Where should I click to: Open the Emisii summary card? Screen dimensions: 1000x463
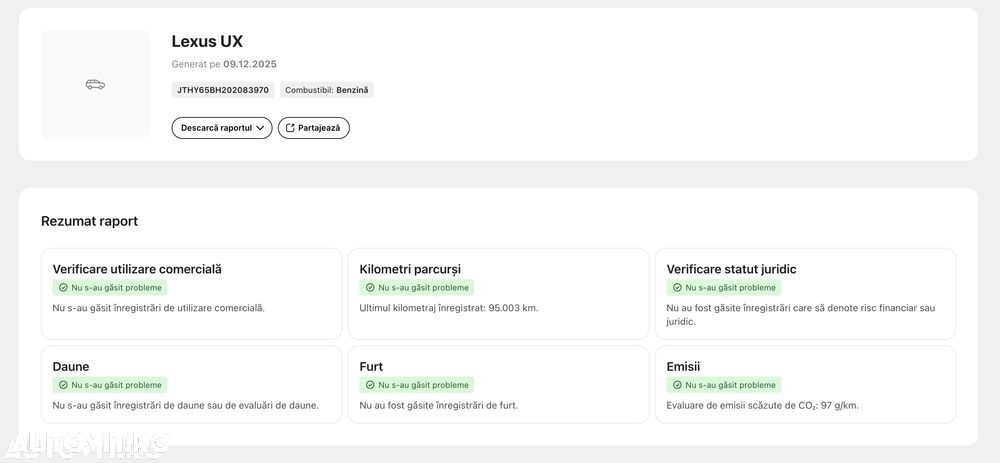click(x=805, y=385)
